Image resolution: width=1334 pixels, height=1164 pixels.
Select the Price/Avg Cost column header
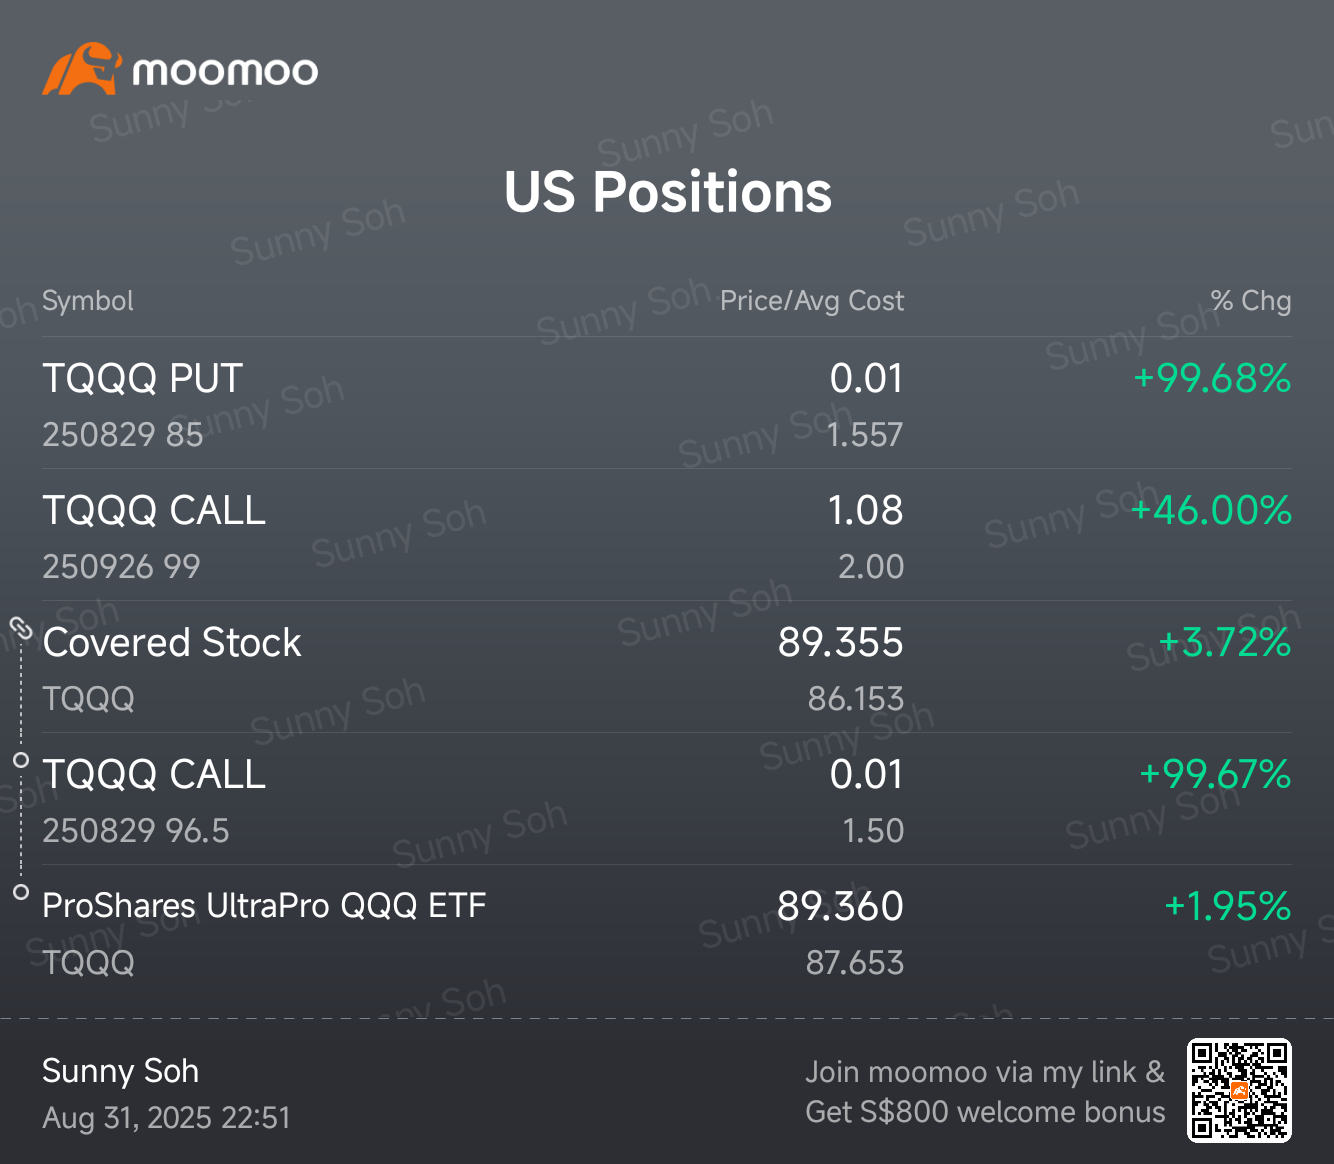point(812,301)
